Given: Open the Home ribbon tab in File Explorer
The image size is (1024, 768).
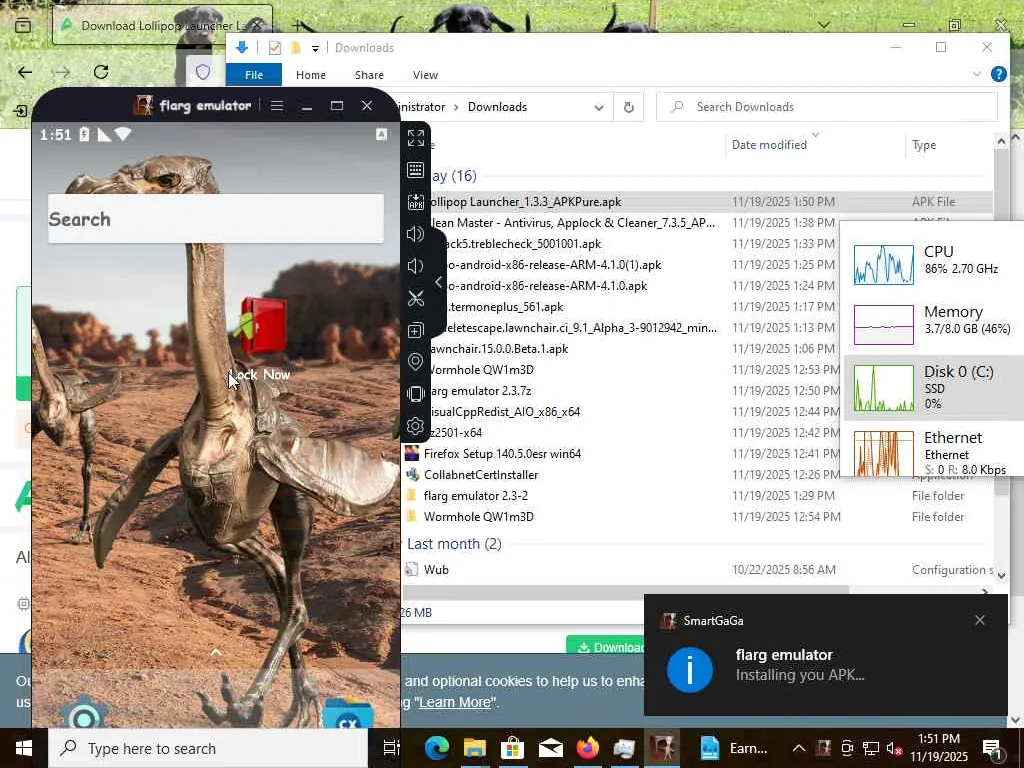Looking at the screenshot, I should (311, 75).
